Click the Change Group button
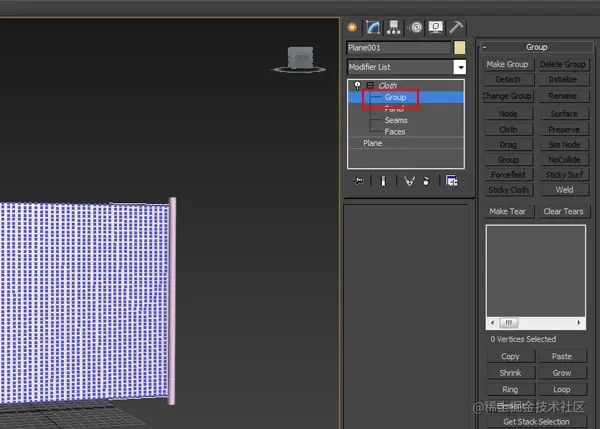 point(507,96)
